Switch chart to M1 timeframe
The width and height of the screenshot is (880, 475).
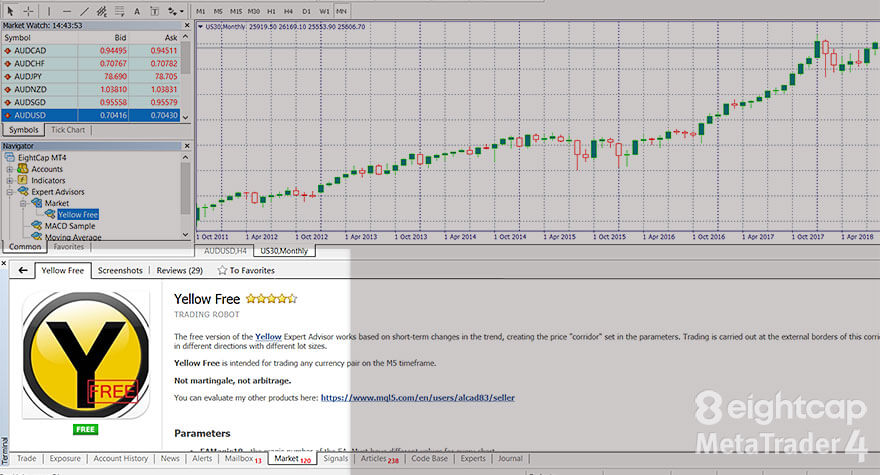tap(201, 11)
